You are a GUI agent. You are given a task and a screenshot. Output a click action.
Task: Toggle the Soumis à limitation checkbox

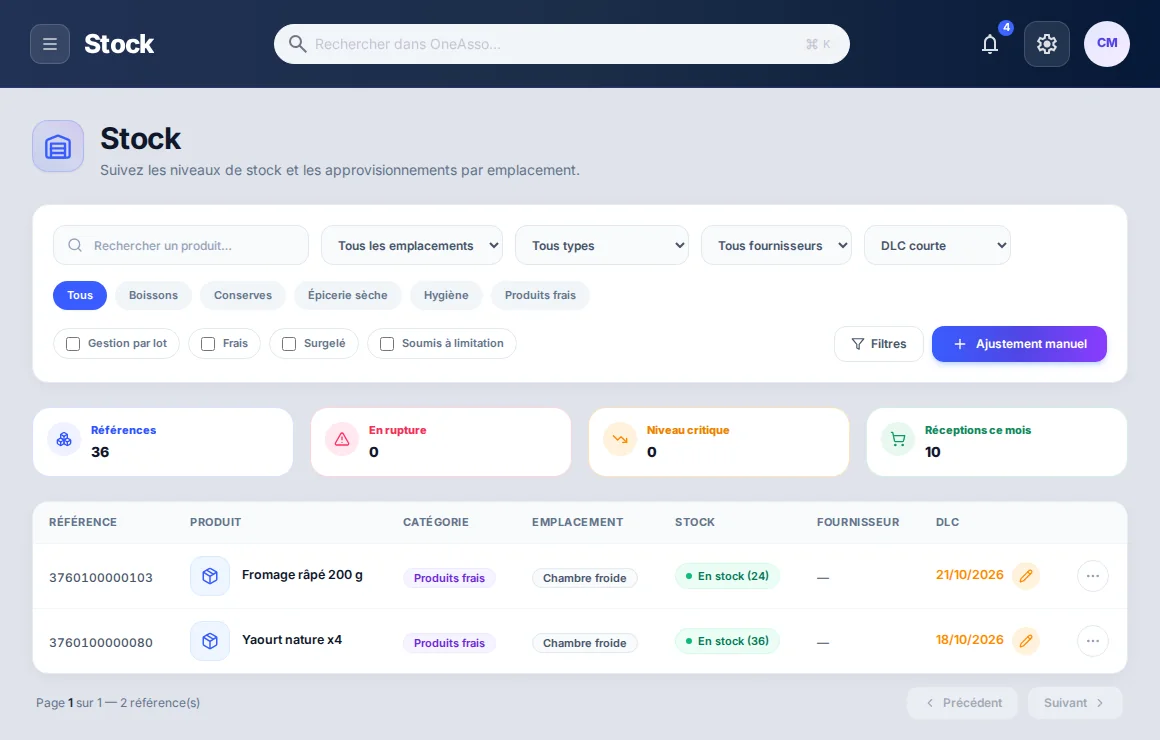(387, 344)
